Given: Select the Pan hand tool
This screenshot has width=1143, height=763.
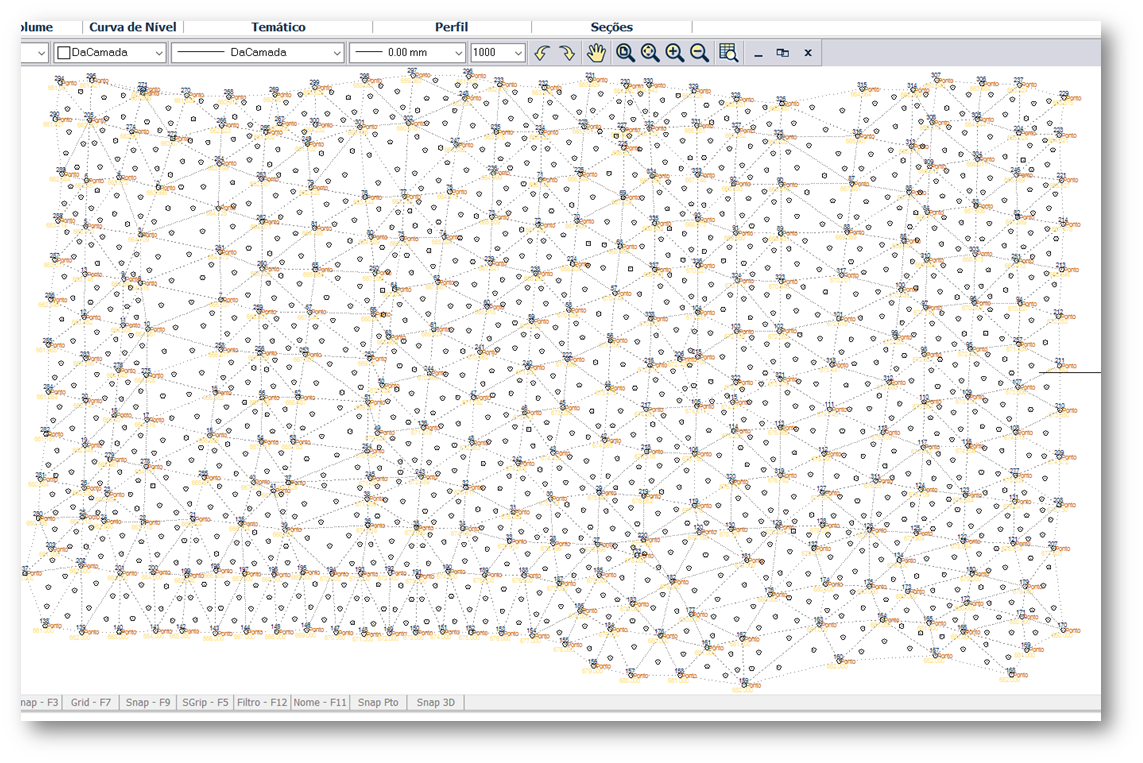Looking at the screenshot, I should point(596,53).
